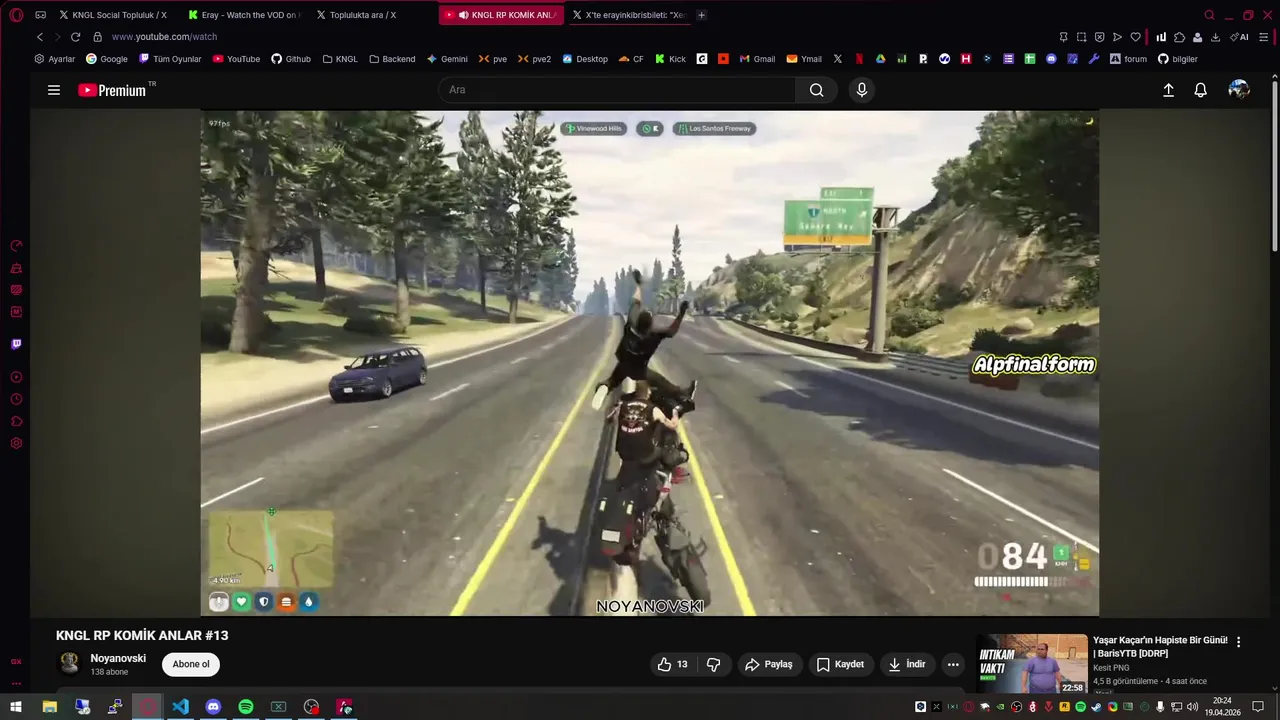This screenshot has height=720, width=1280.
Task: Switch to KNGL Social Topluluk tab
Action: pyautogui.click(x=113, y=15)
